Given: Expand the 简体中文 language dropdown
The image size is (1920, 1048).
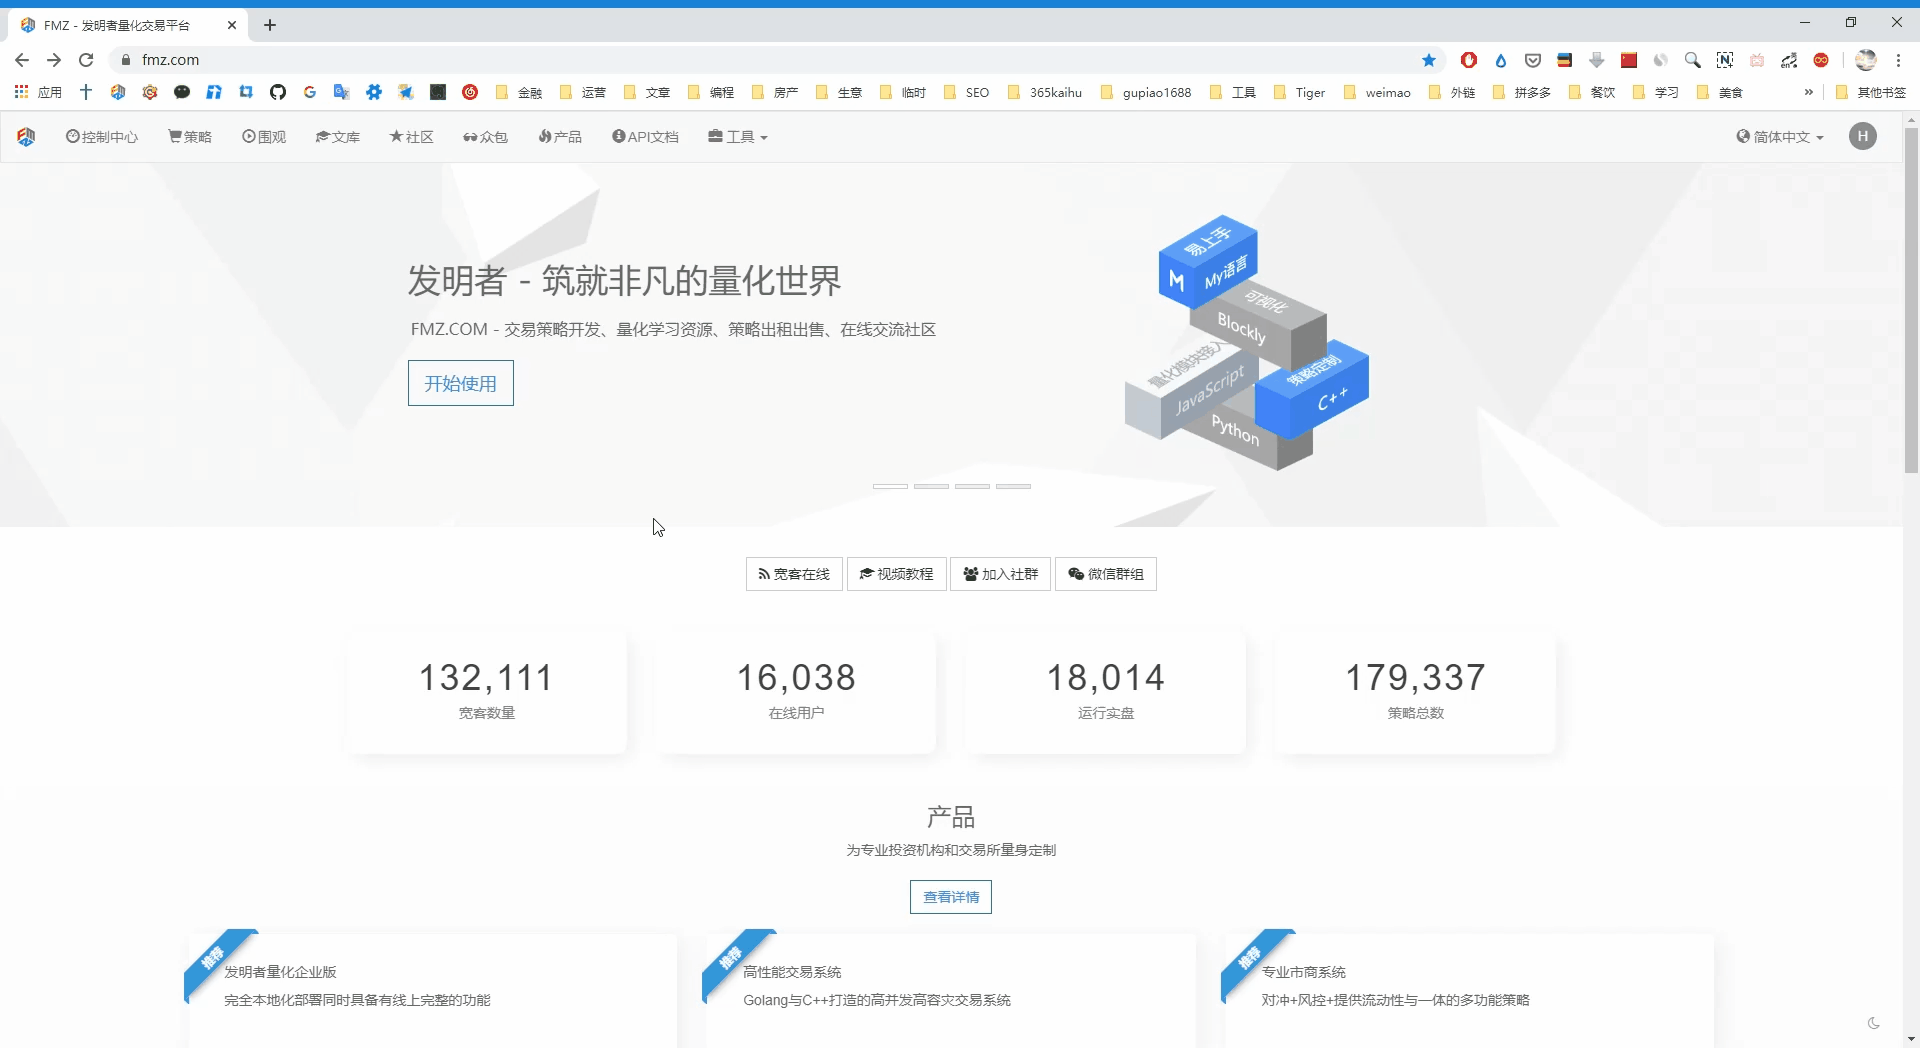Looking at the screenshot, I should (x=1780, y=137).
